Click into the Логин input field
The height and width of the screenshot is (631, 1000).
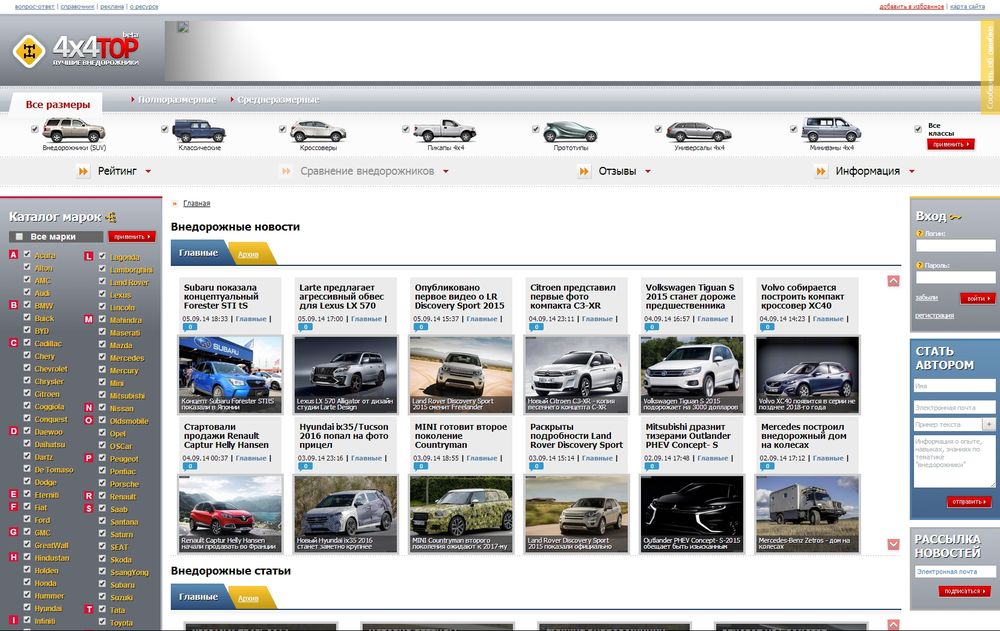pos(955,246)
